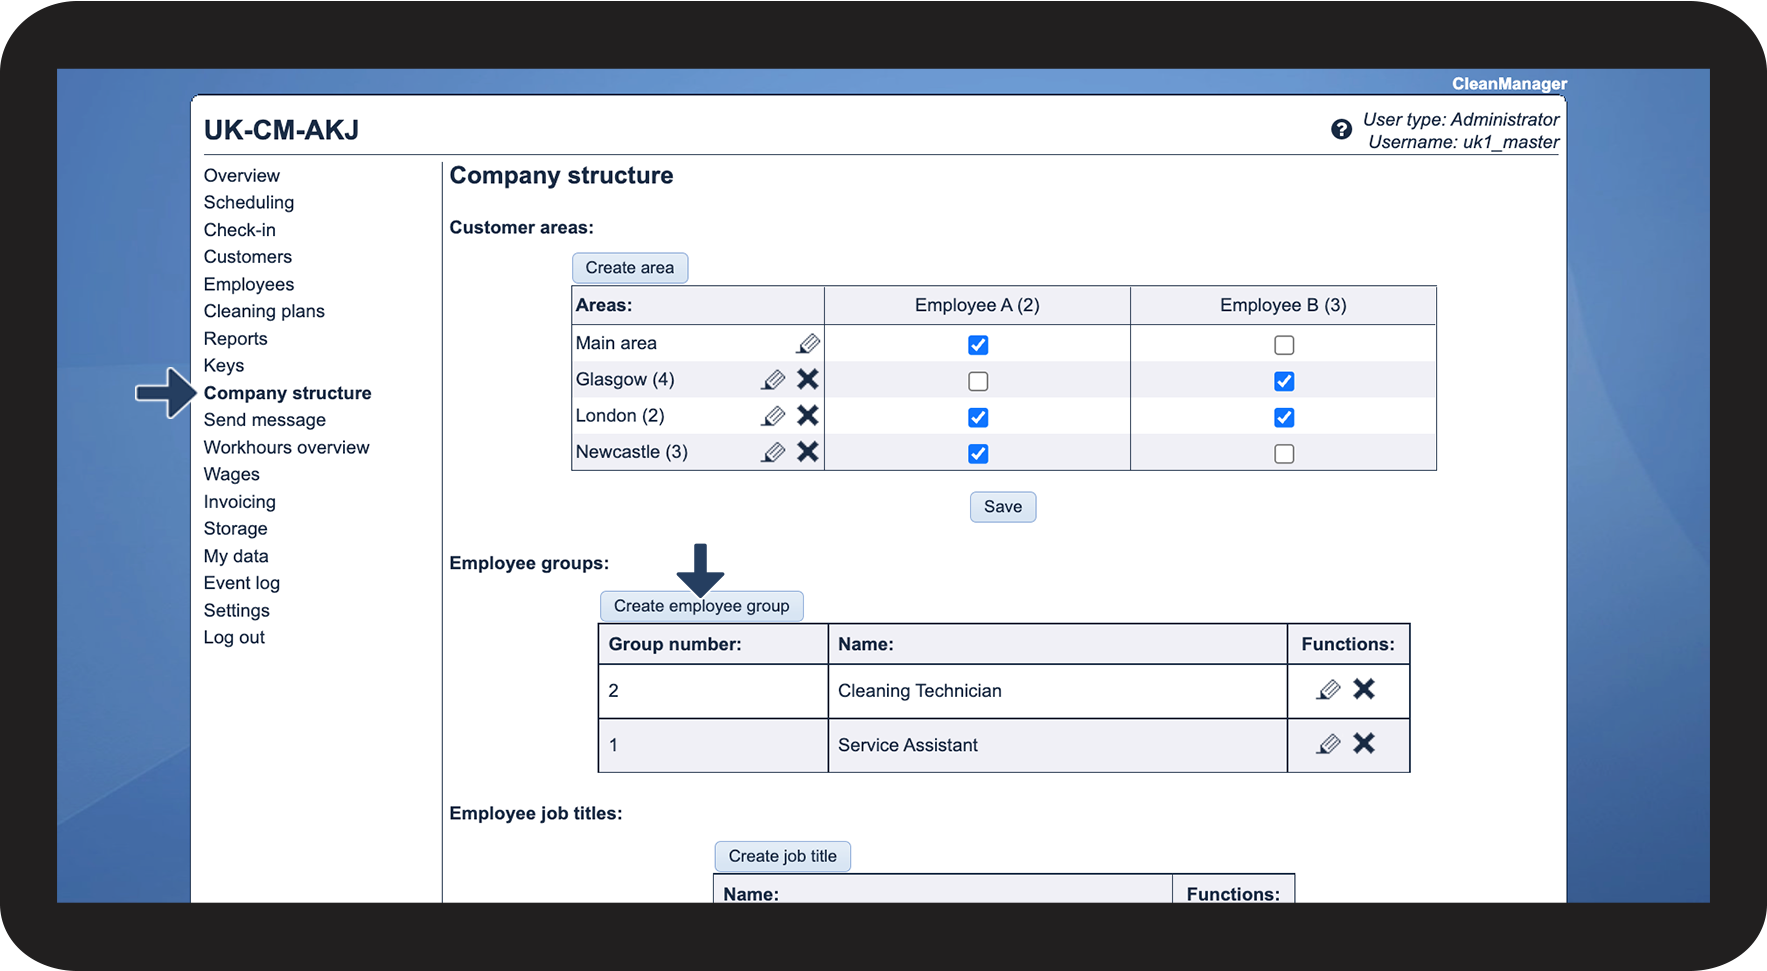Edit the Main area with pencil icon
The height and width of the screenshot is (971, 1767).
(807, 344)
